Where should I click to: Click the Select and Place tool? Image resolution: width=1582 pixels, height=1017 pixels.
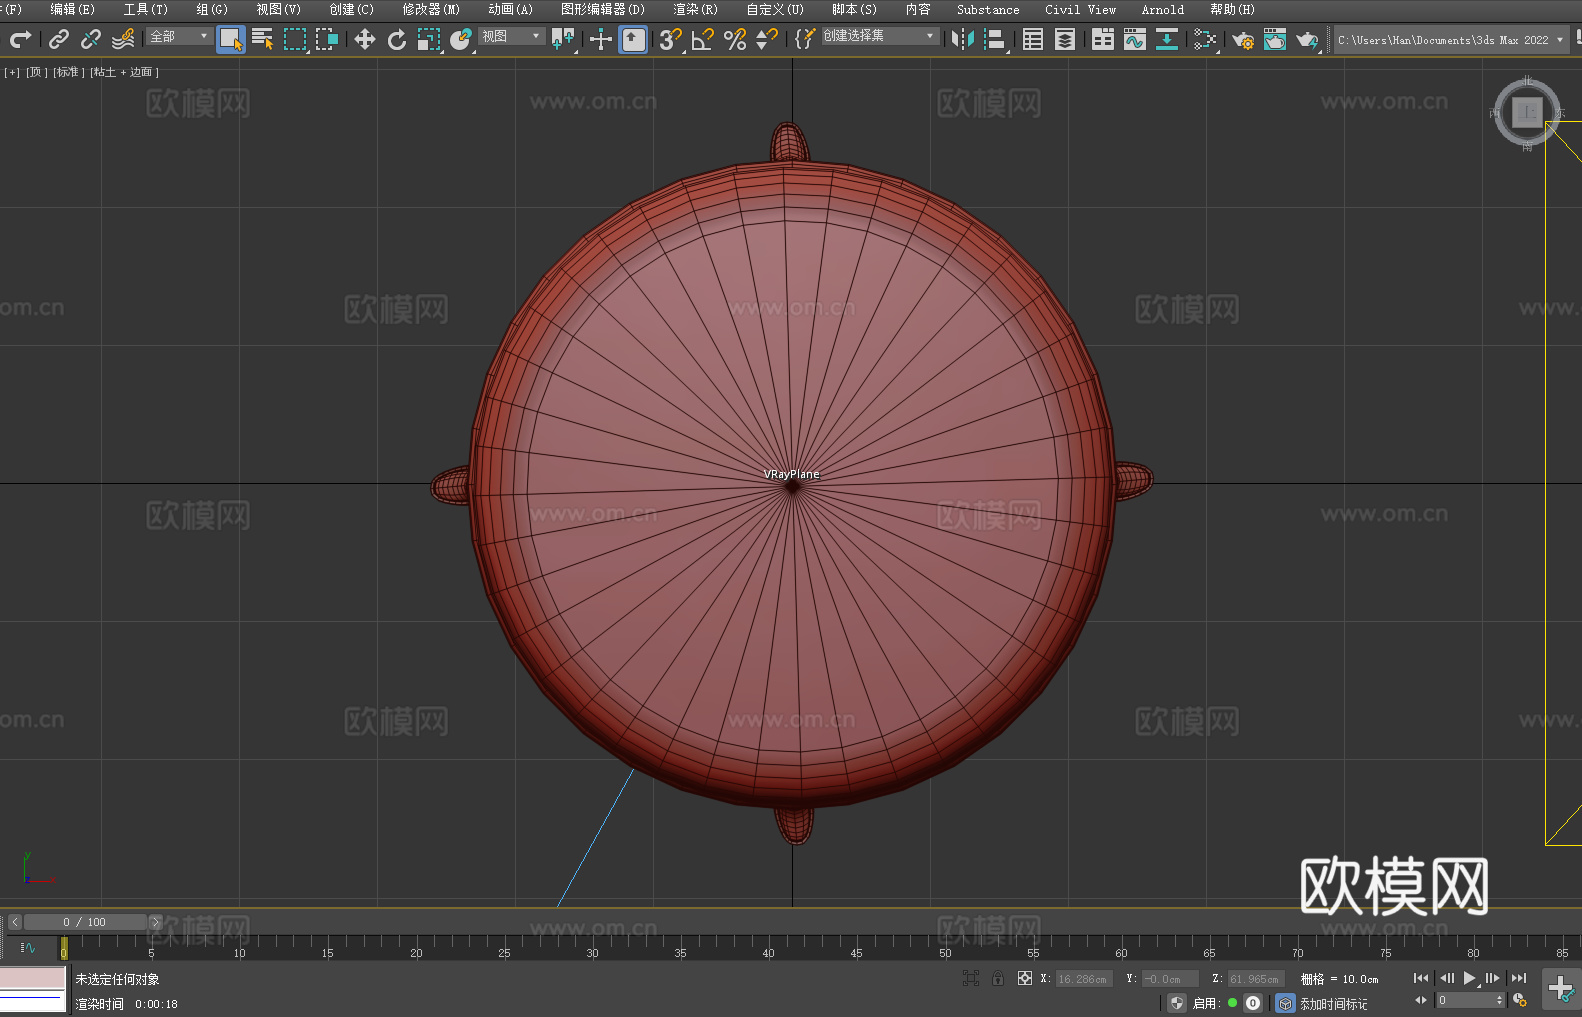pos(461,39)
